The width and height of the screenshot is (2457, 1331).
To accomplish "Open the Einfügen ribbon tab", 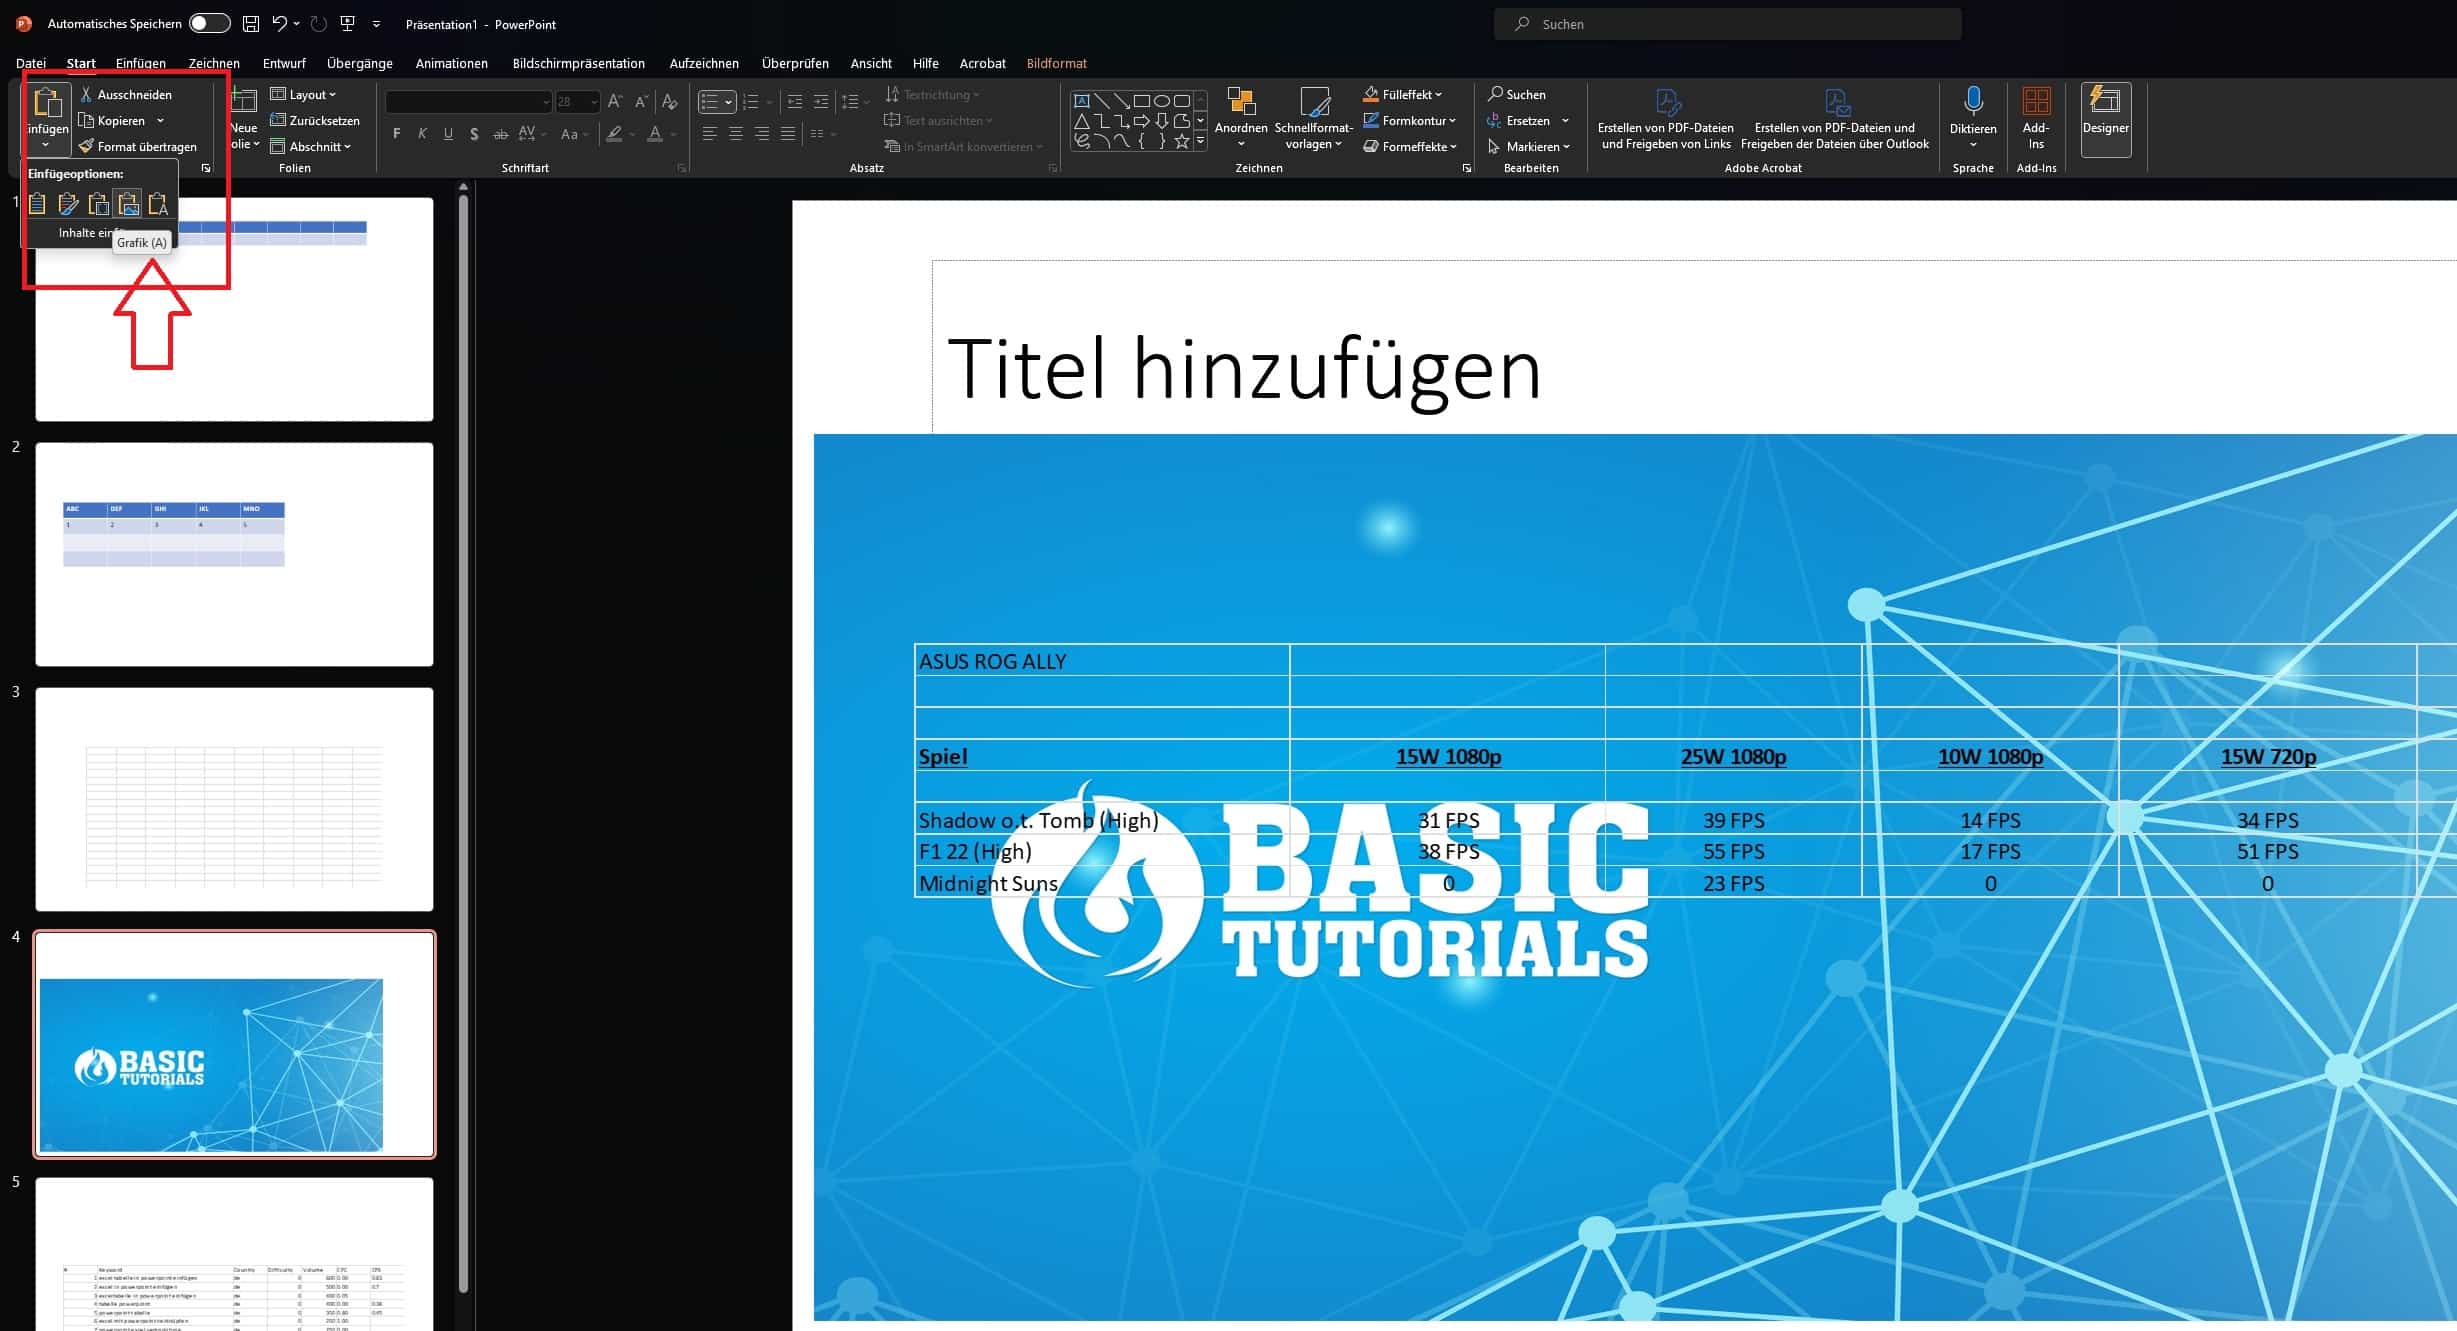I will 140,63.
